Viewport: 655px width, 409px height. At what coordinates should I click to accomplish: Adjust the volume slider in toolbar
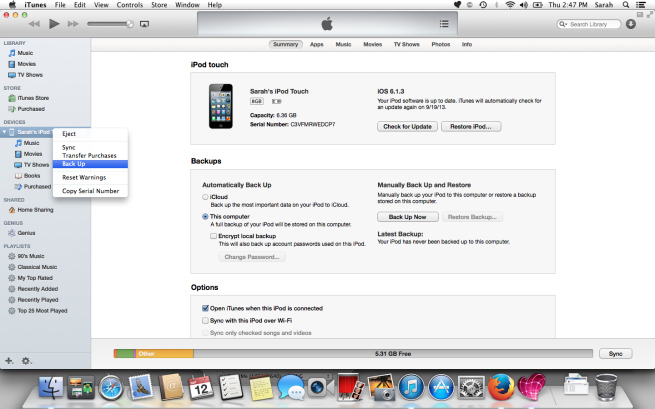click(108, 23)
